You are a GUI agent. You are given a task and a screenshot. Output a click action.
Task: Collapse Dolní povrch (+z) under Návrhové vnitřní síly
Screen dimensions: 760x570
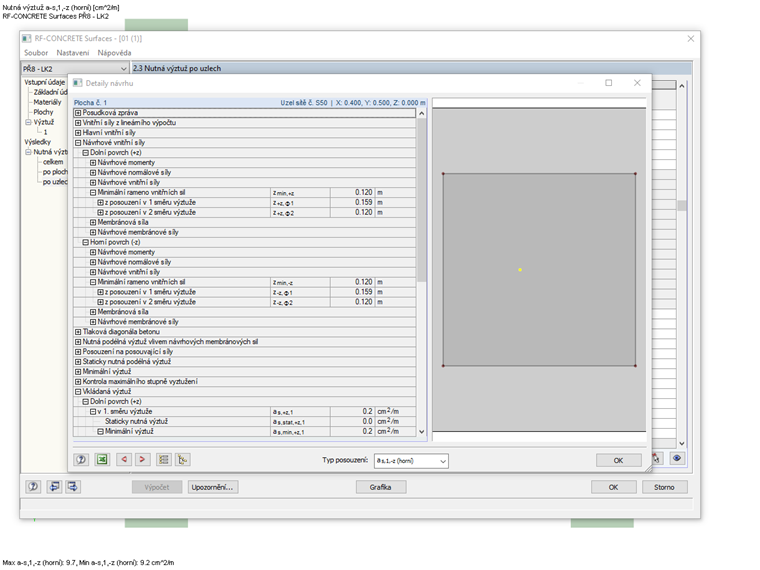85,153
